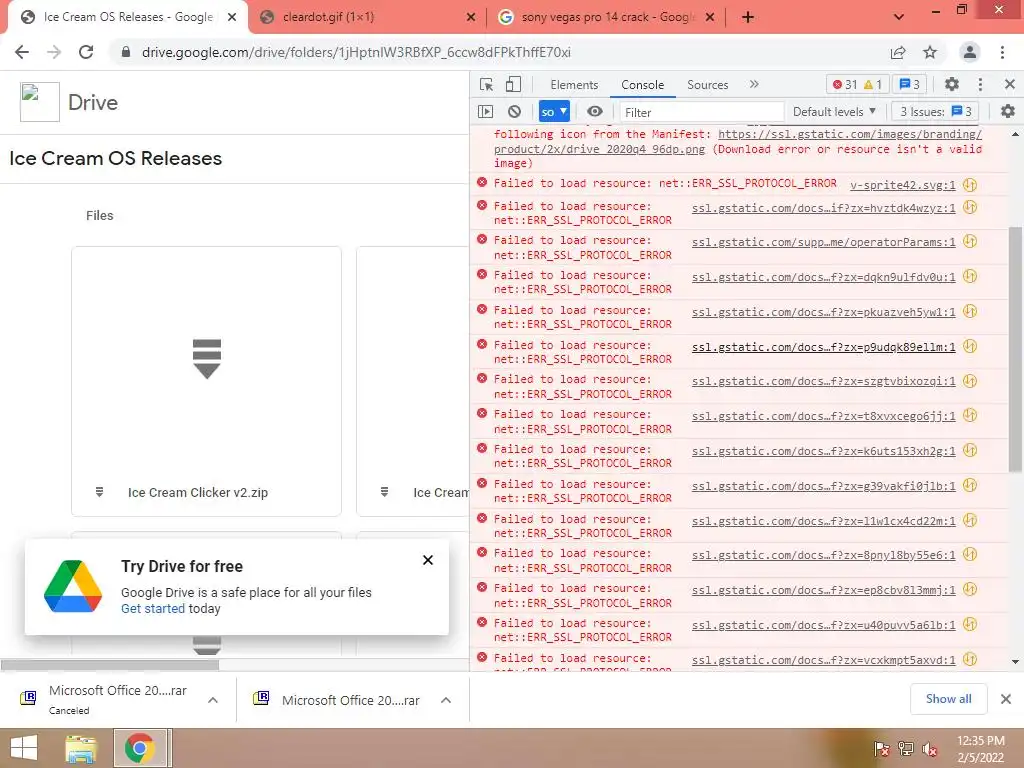
Task: Click Show all downloads
Action: coord(948,699)
